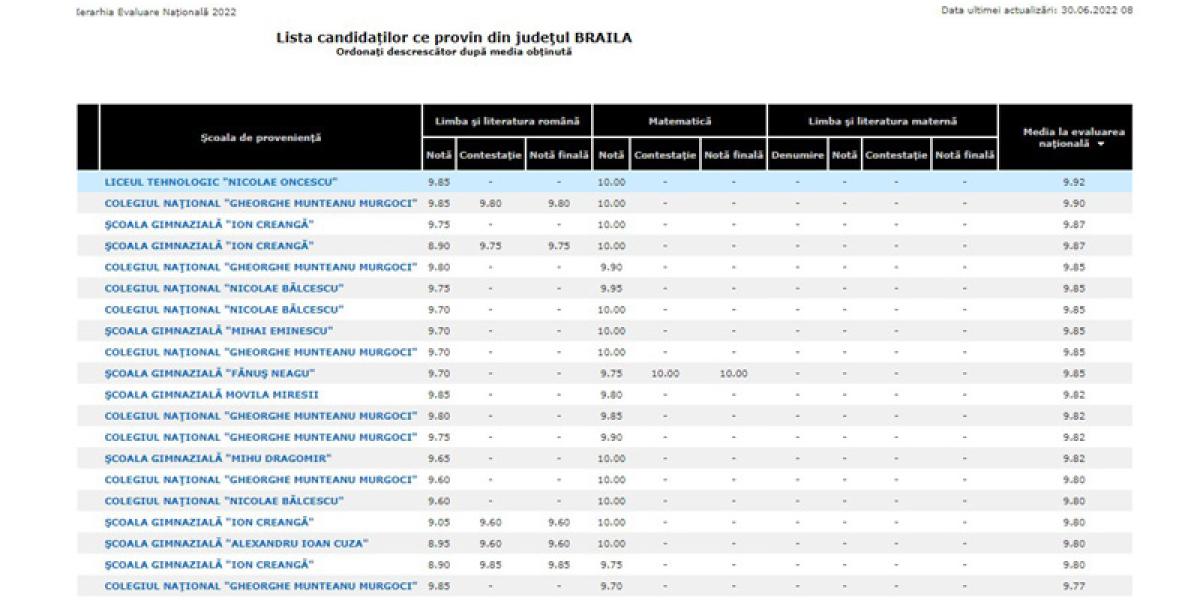1200x600 pixels.
Task: Open Nicolae Bălcescu link with Romanian grade 9.60
Action: [x=225, y=501]
